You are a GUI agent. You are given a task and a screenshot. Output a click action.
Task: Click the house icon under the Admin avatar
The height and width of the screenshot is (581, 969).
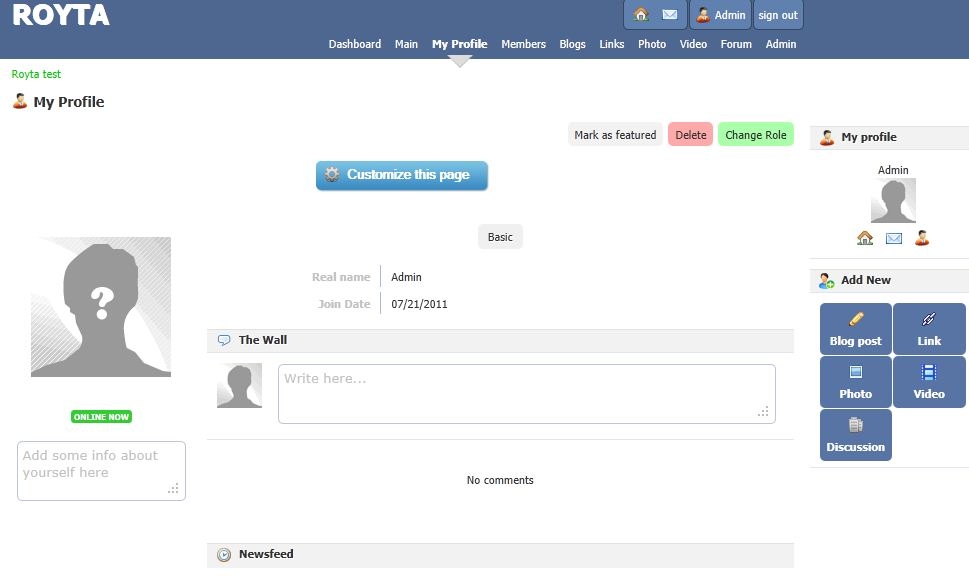point(865,238)
